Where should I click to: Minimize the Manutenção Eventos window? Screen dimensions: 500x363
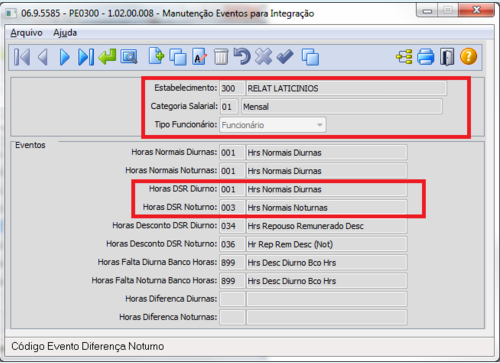point(427,10)
